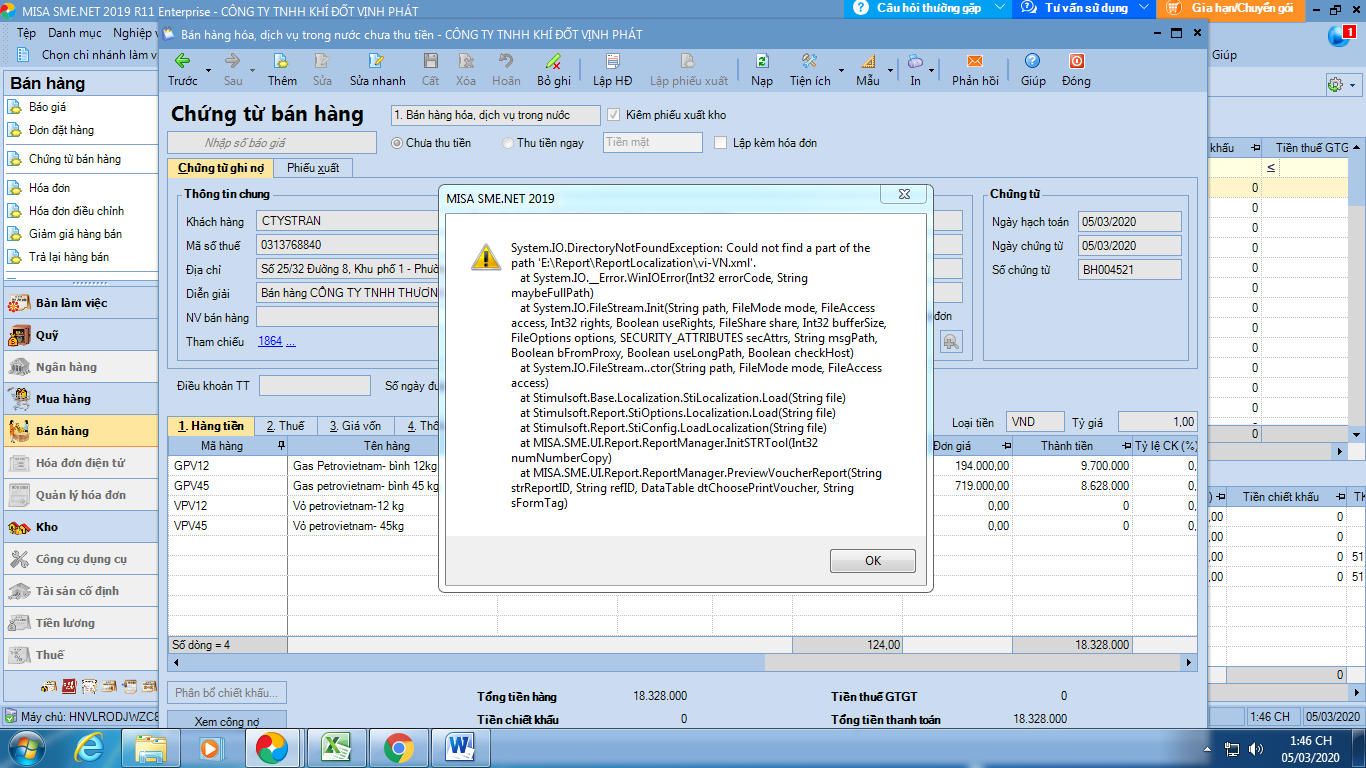Open the 2. Thuế tab

tap(285, 426)
